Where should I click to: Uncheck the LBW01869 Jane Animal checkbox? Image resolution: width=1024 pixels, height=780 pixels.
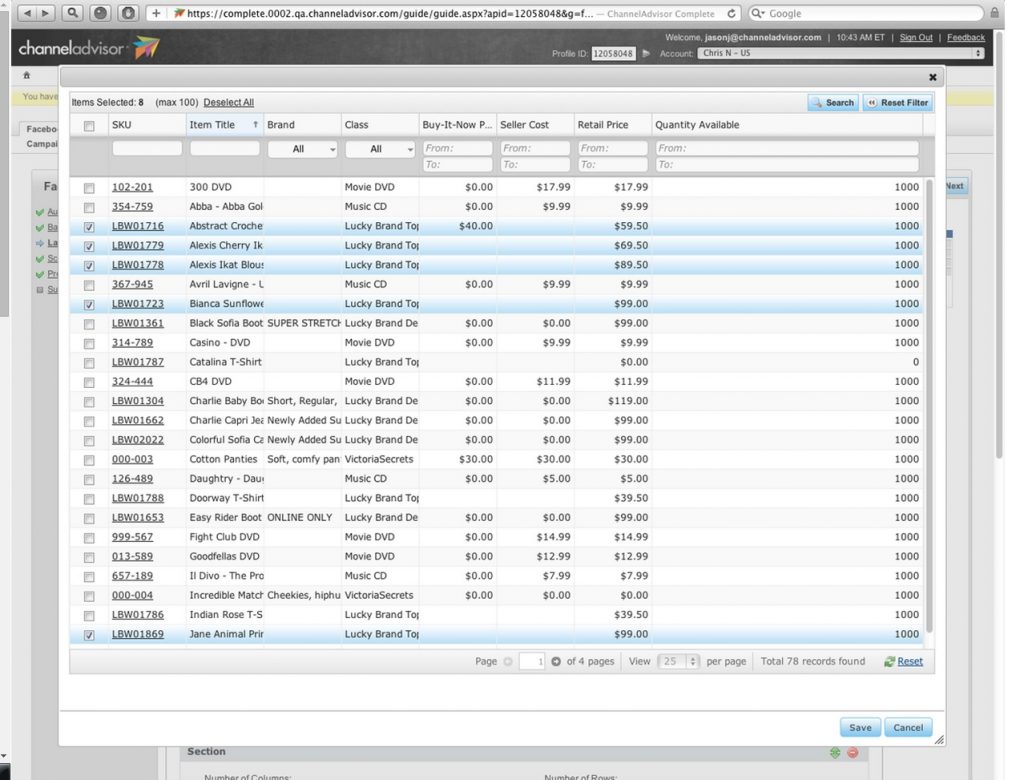coord(89,635)
